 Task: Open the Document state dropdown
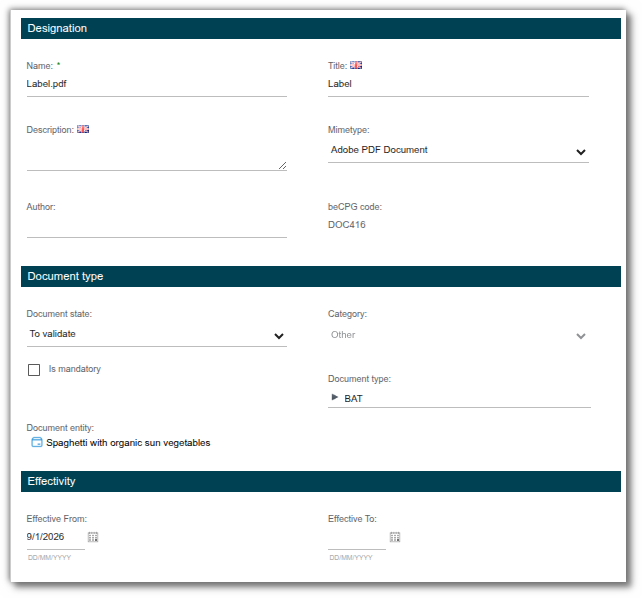point(156,335)
